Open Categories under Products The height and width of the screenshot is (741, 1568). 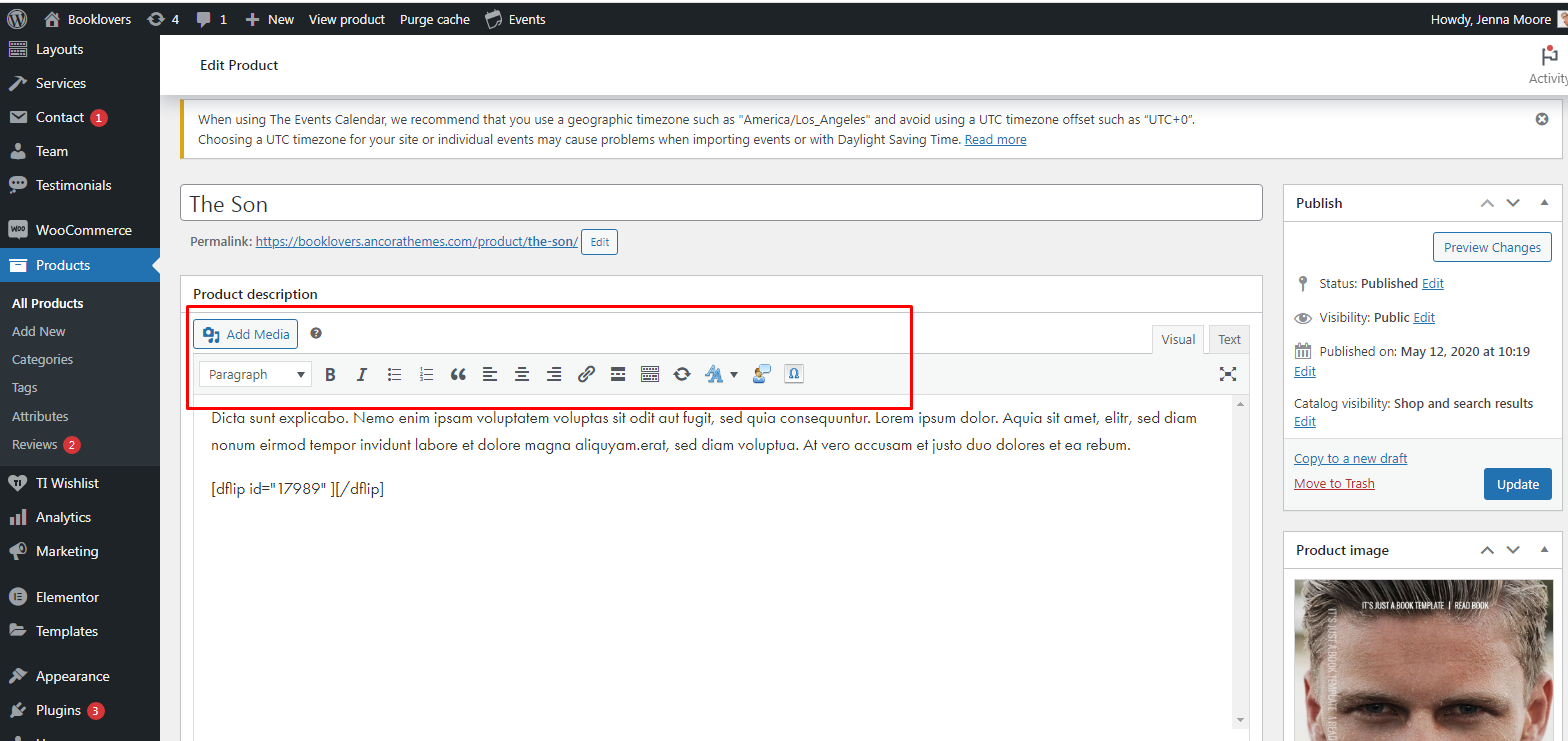(42, 359)
